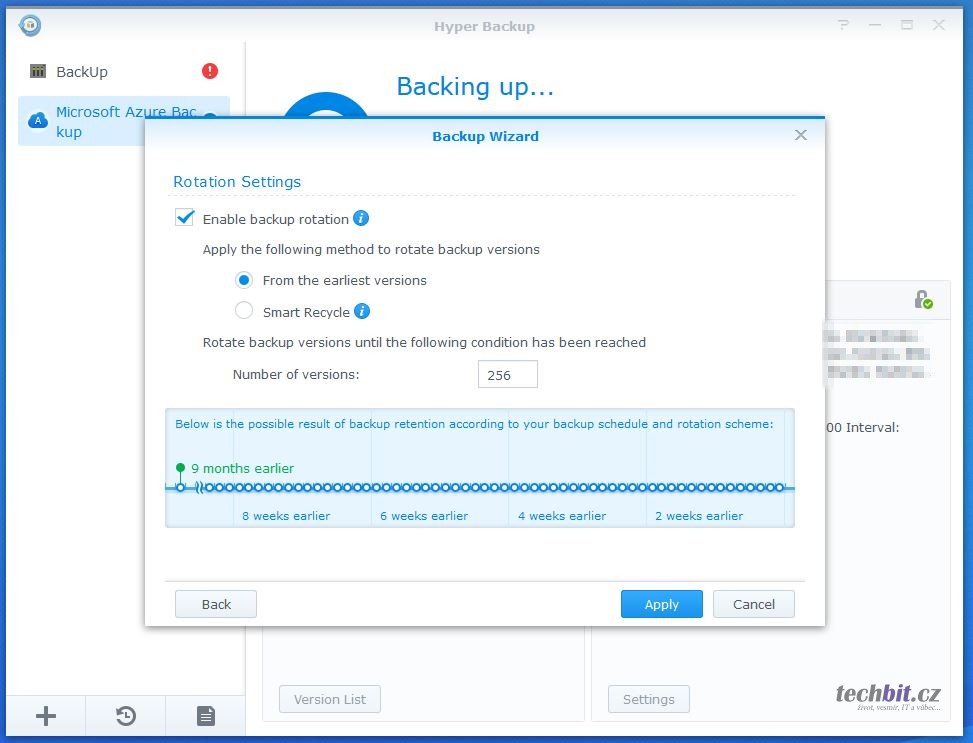The width and height of the screenshot is (973, 743).
Task: Click the 9 months earlier timeline marker
Action: 180,487
